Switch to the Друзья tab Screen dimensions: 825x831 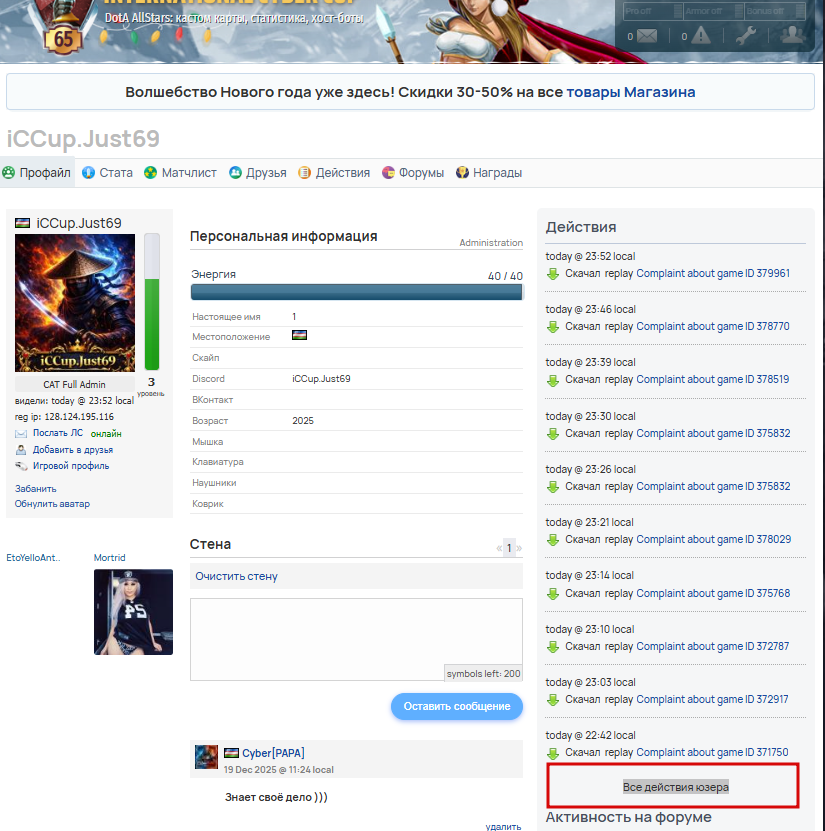[258, 173]
